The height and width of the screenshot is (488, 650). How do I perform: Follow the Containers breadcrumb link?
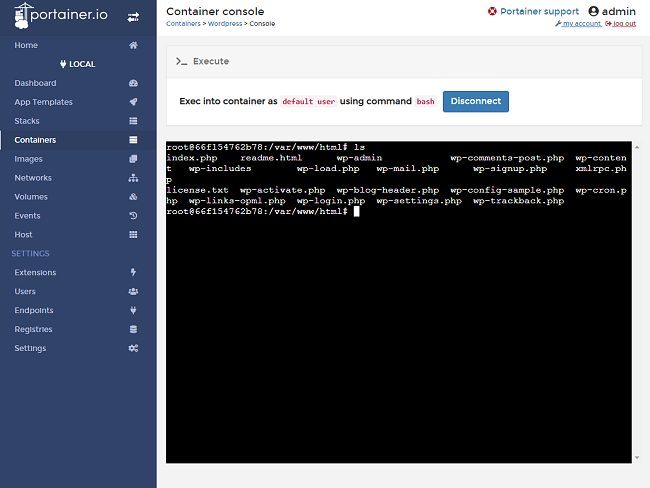(183, 24)
